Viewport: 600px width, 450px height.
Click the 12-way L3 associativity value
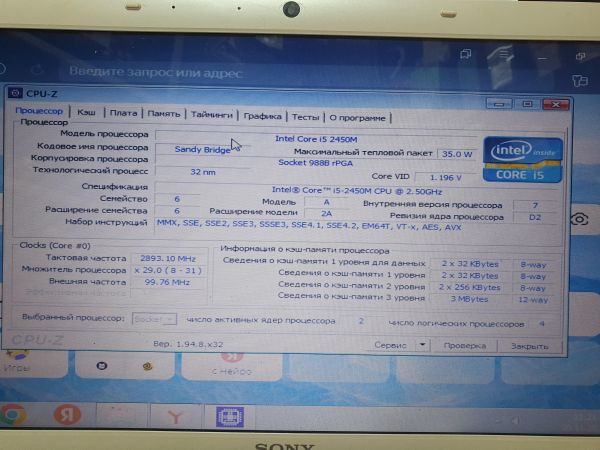(x=533, y=300)
